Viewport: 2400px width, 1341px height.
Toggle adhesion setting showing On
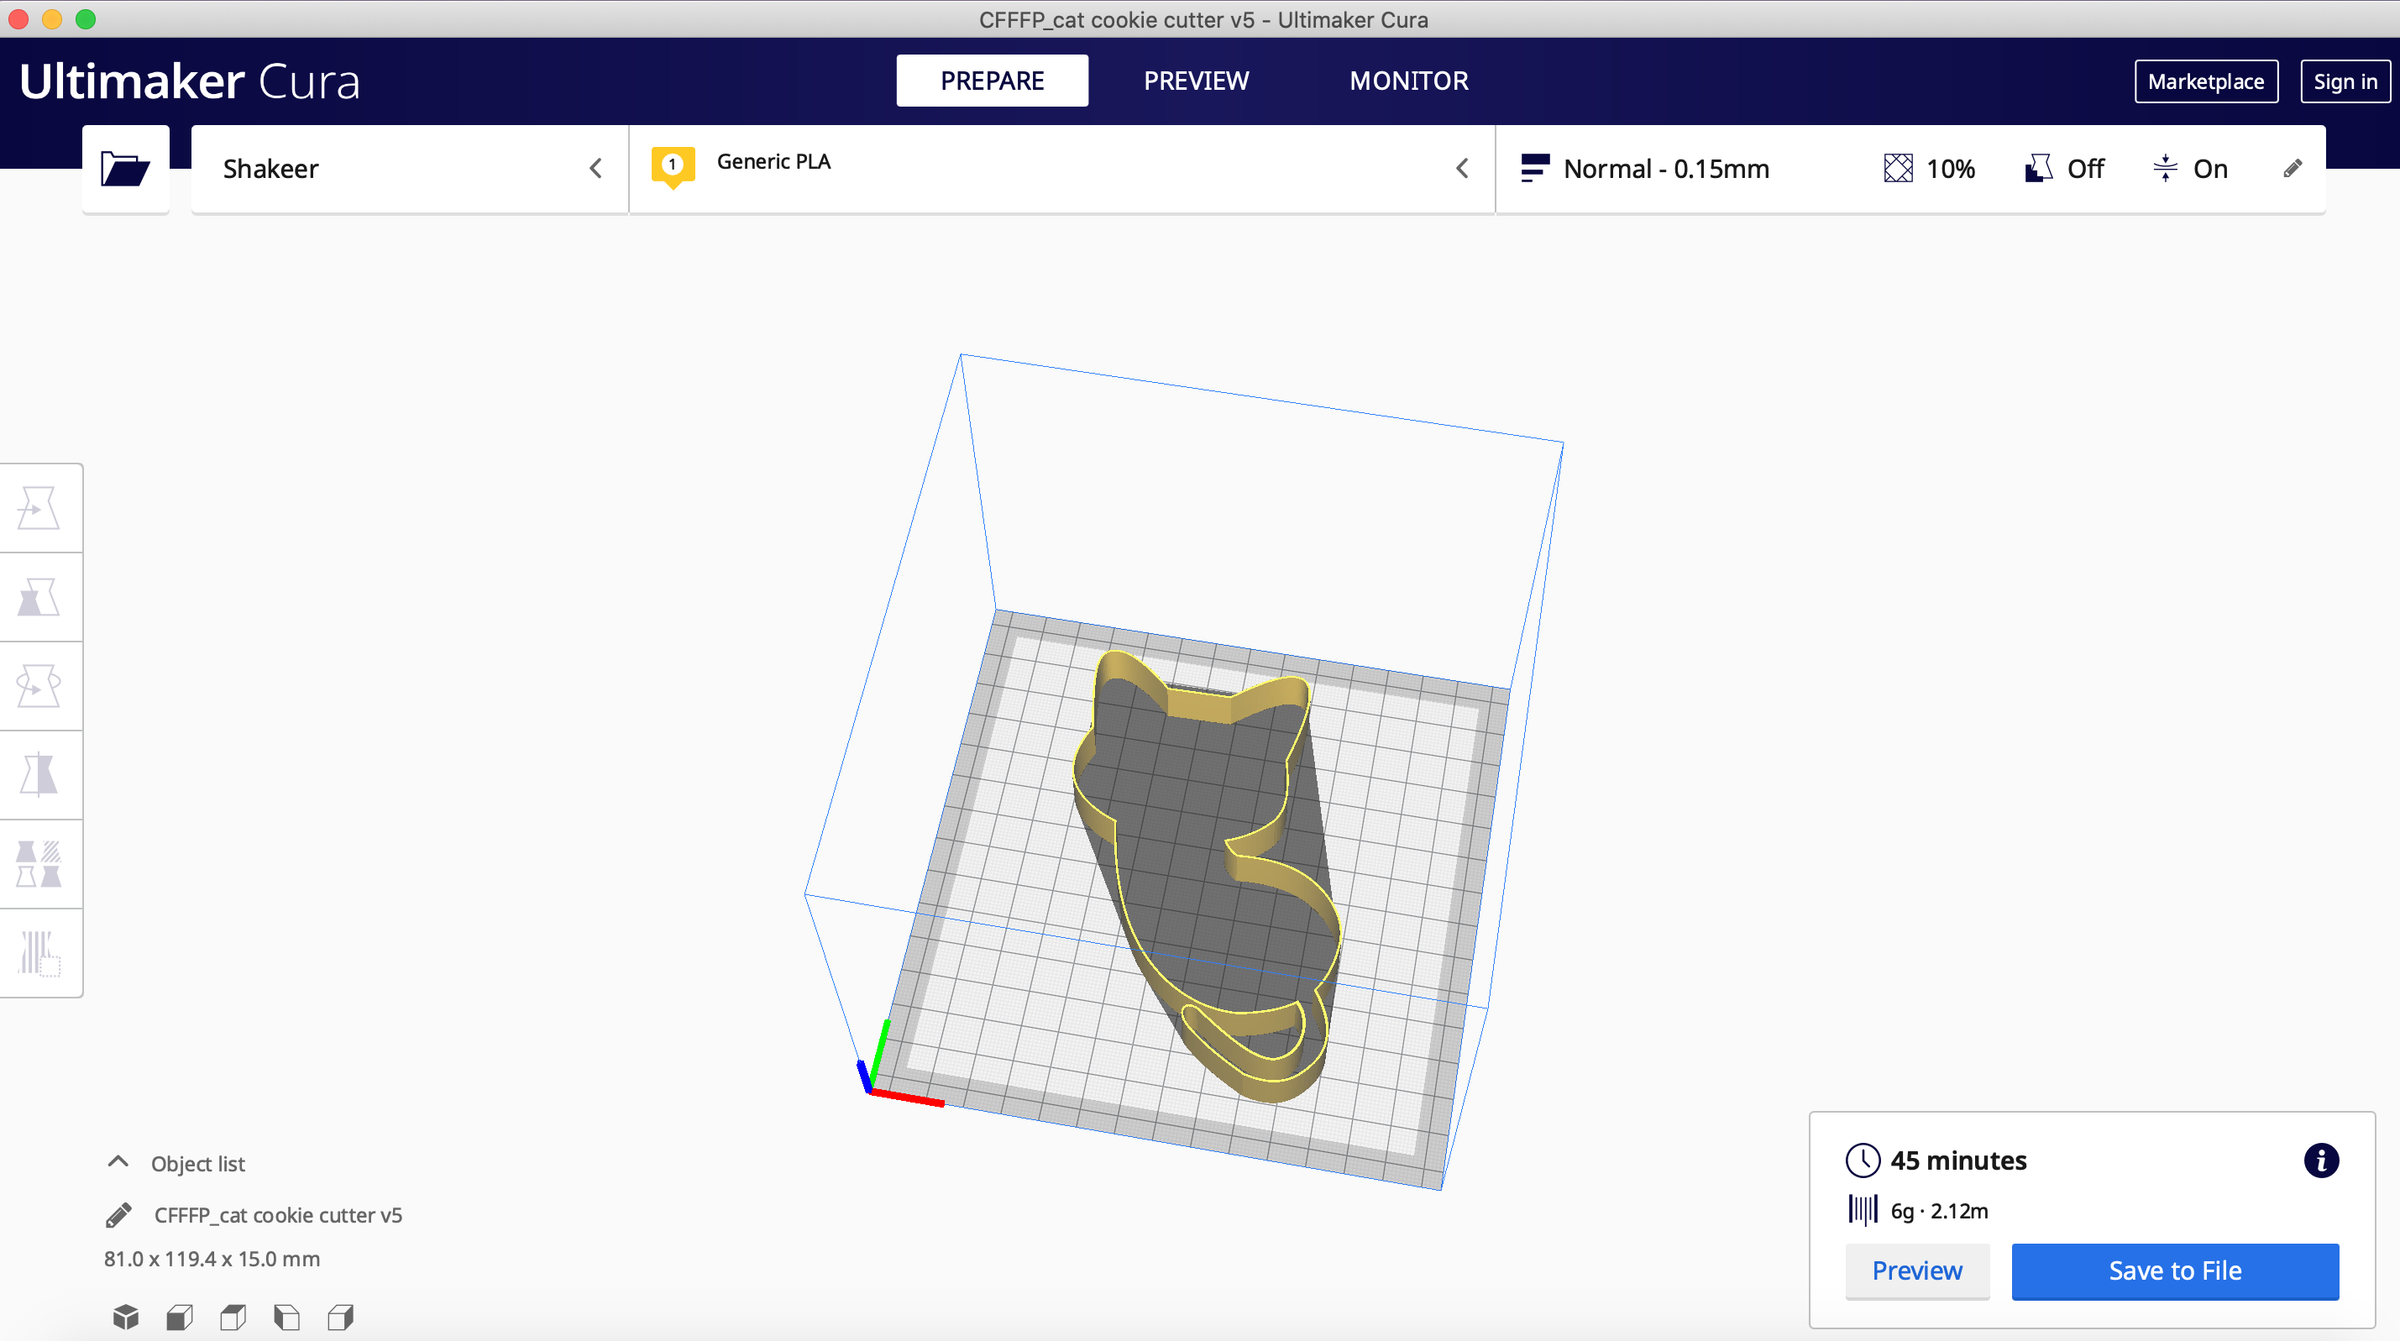2190,168
